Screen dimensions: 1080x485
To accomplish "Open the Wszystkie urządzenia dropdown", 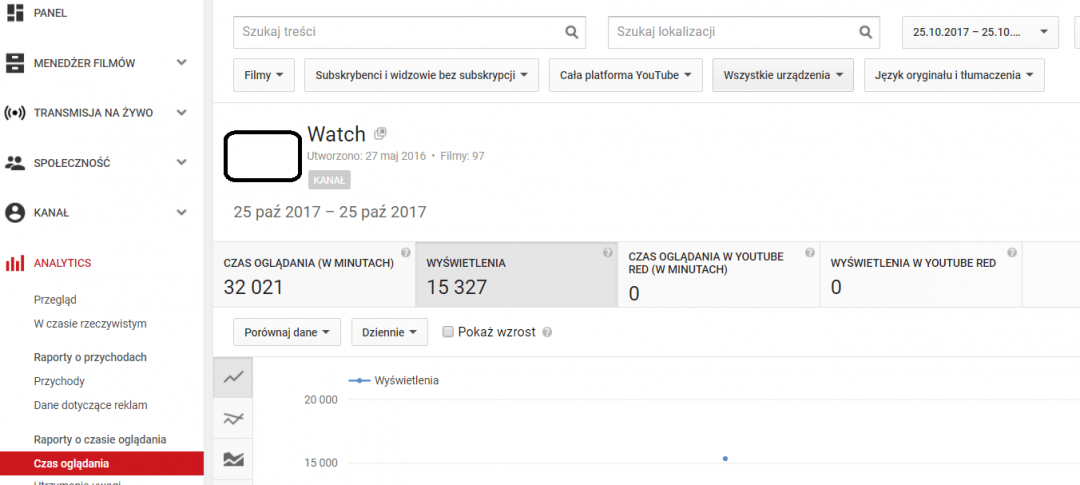I will (x=782, y=75).
